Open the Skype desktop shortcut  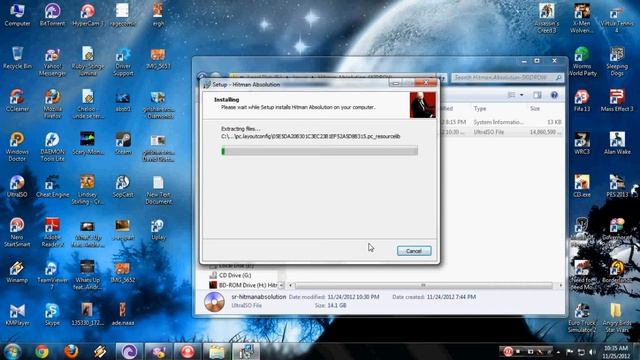point(52,315)
